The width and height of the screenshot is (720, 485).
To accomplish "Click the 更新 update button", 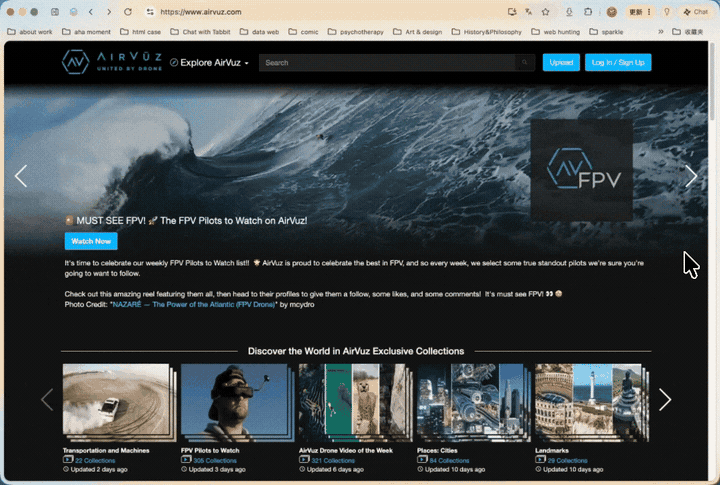I will pos(640,12).
